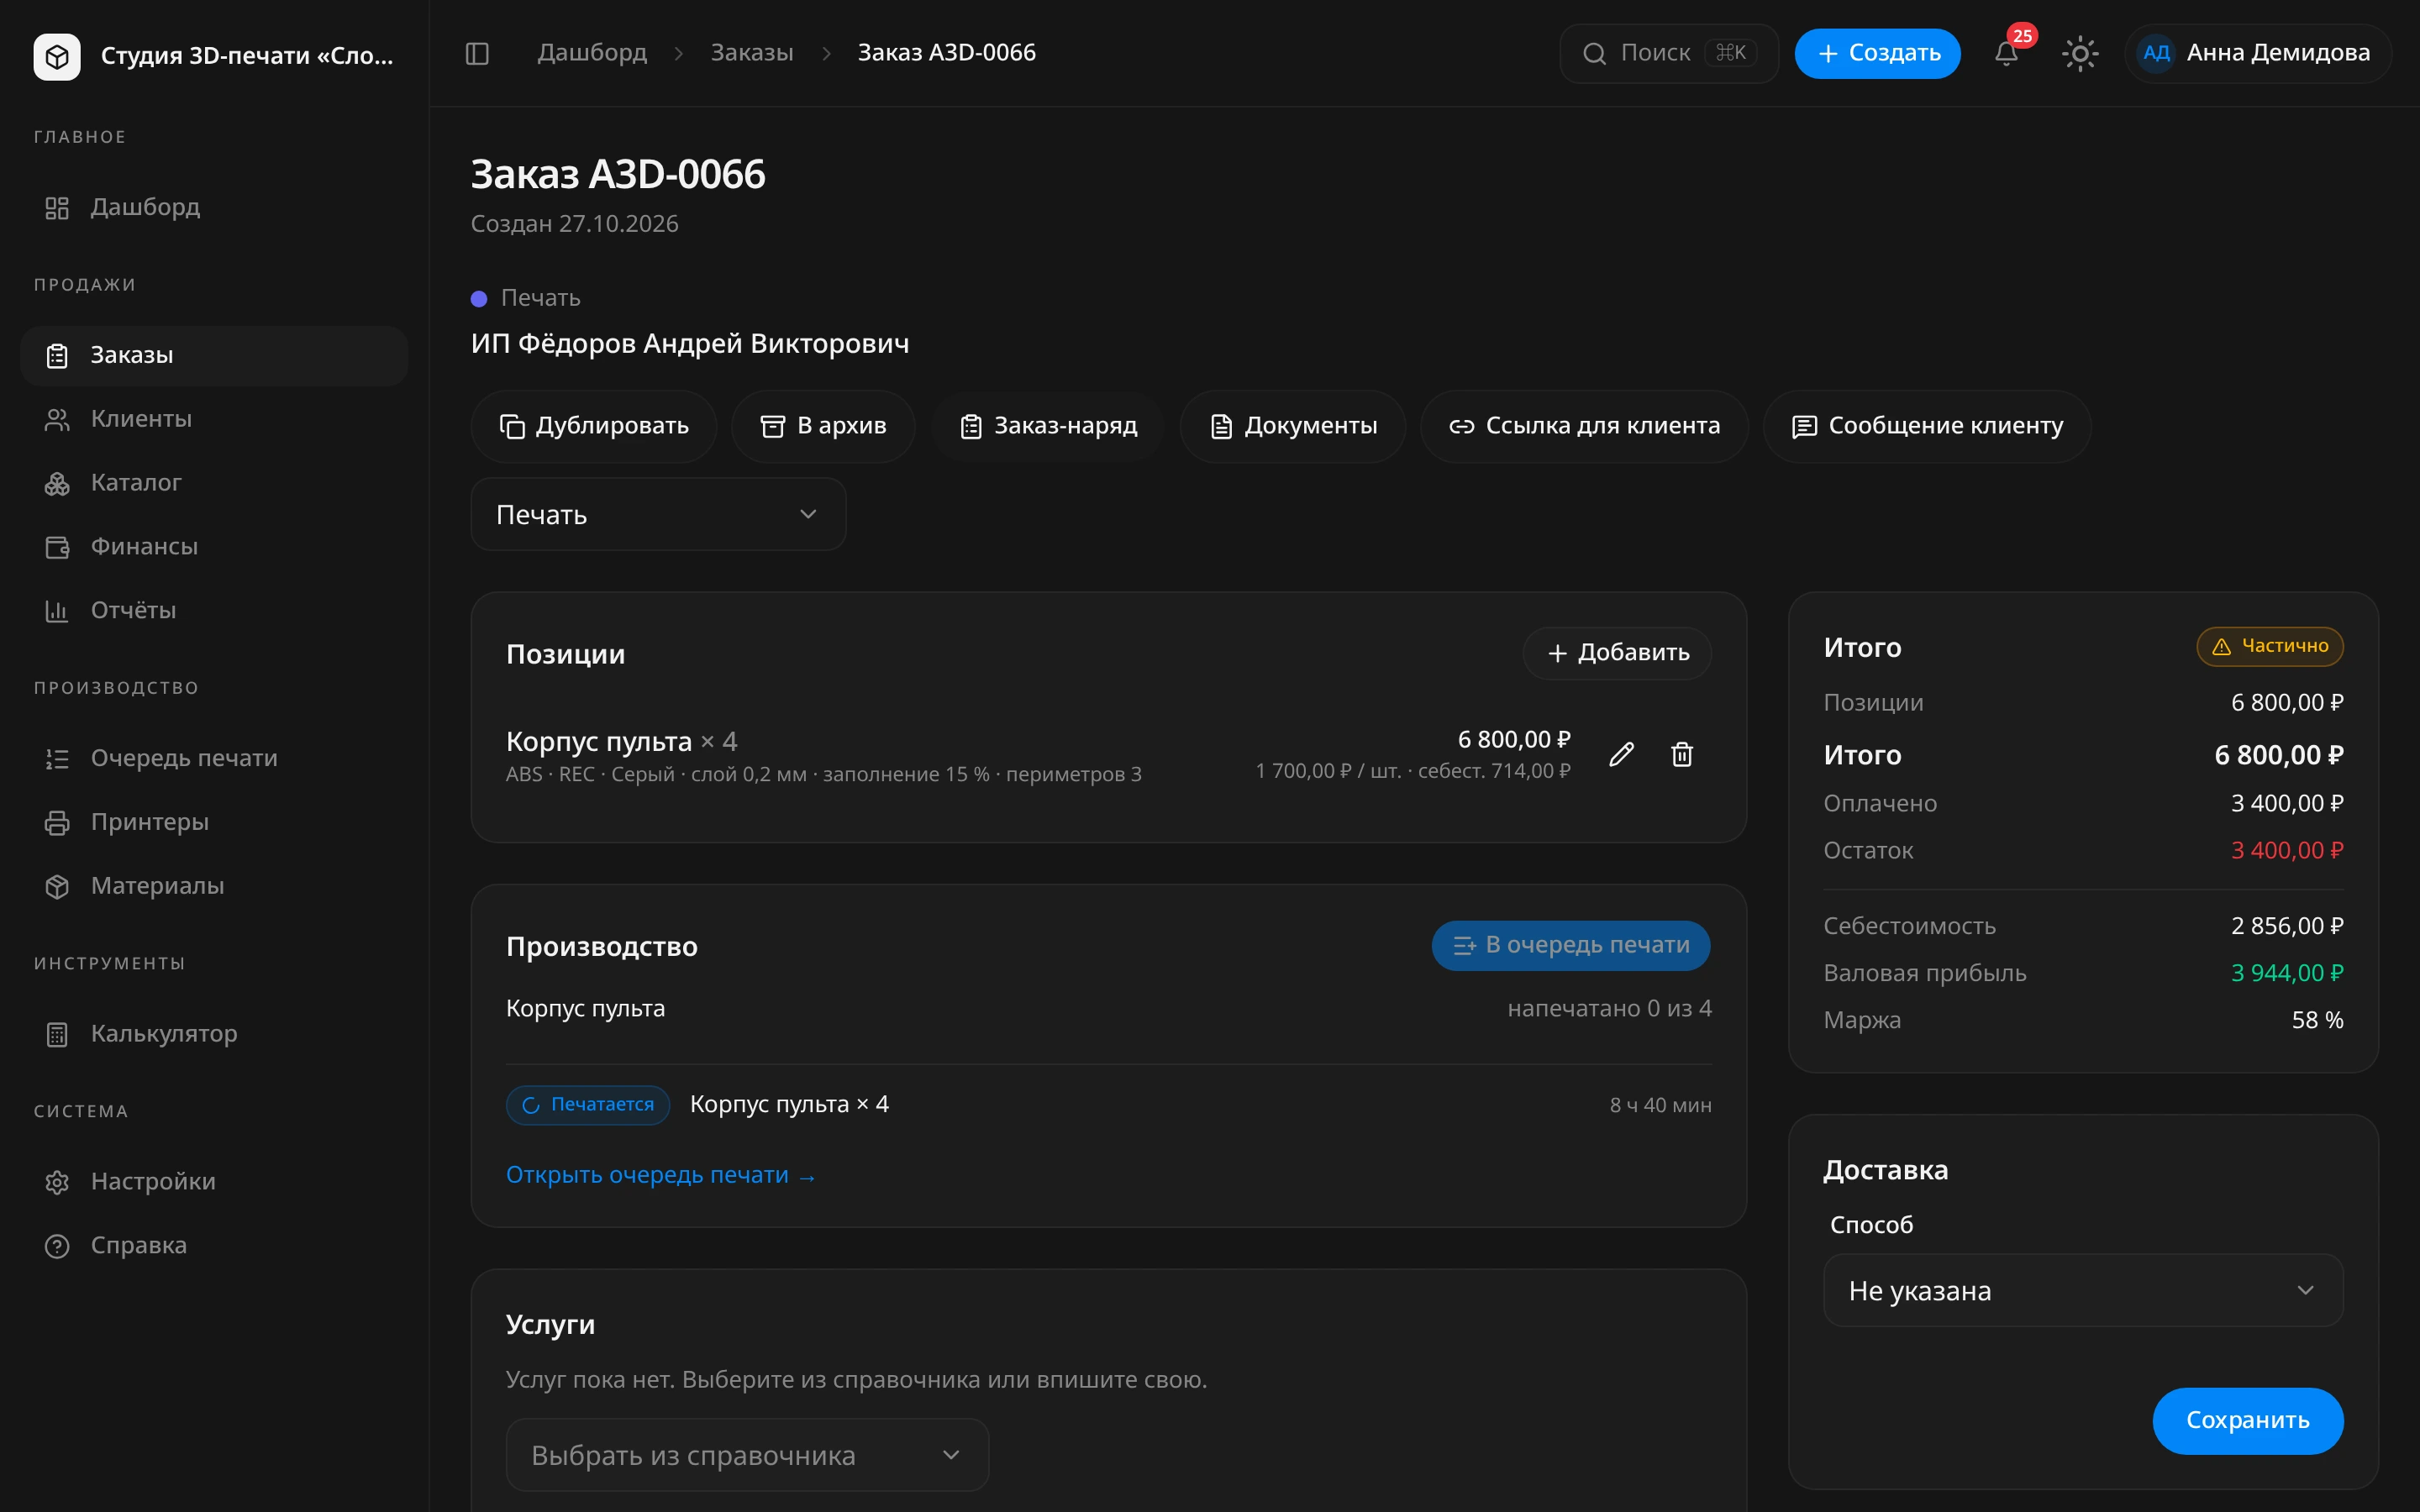Move the order to archive (В архив)

click(x=823, y=426)
